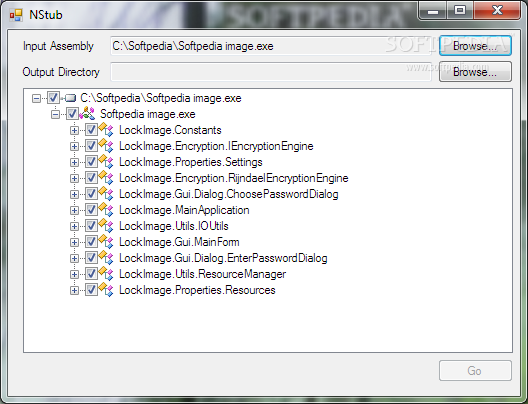528x404 pixels.
Task: Select the LockImage.MainApplication text
Action: tap(184, 210)
